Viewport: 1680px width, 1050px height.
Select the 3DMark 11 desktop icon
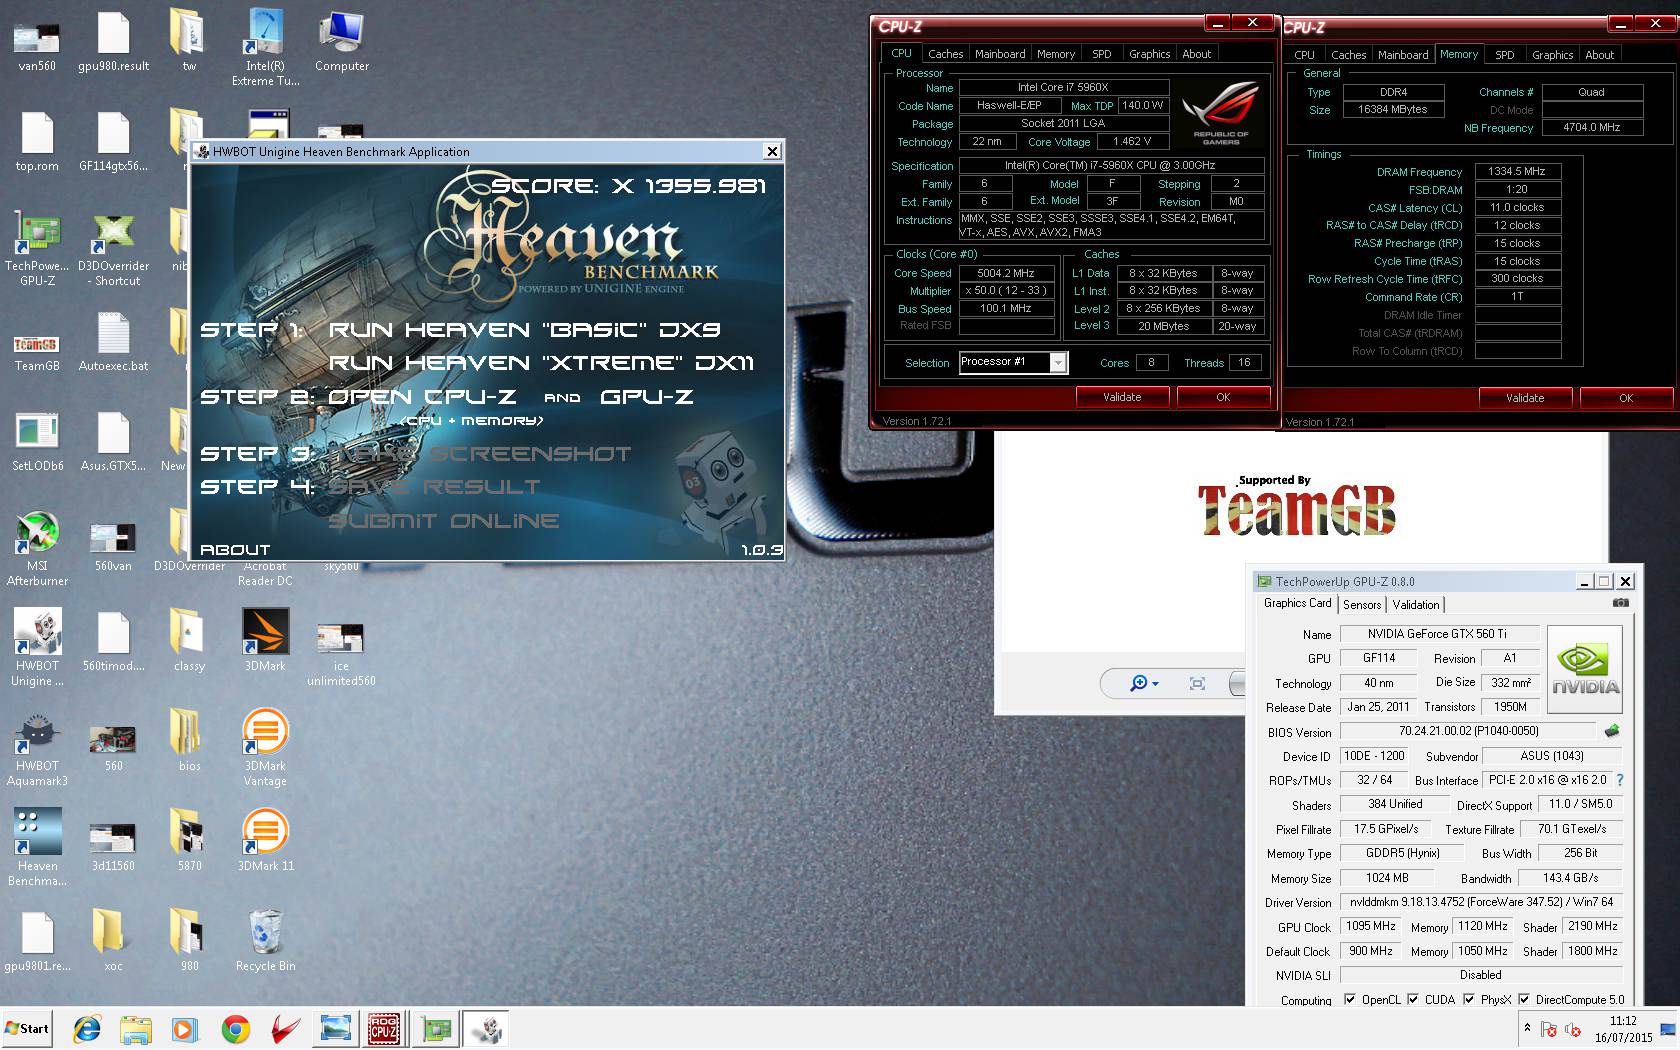(x=265, y=840)
